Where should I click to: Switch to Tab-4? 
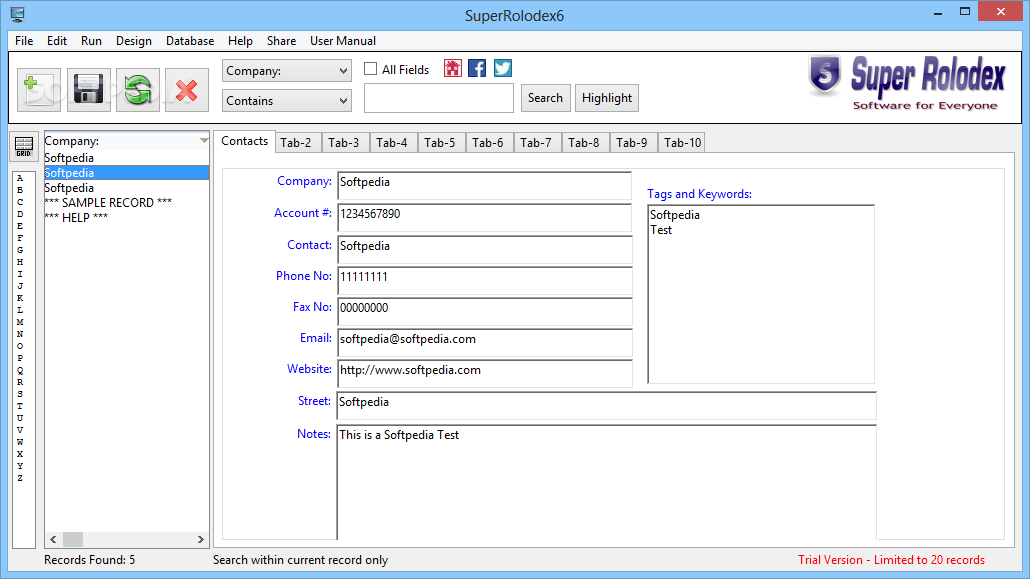click(392, 143)
